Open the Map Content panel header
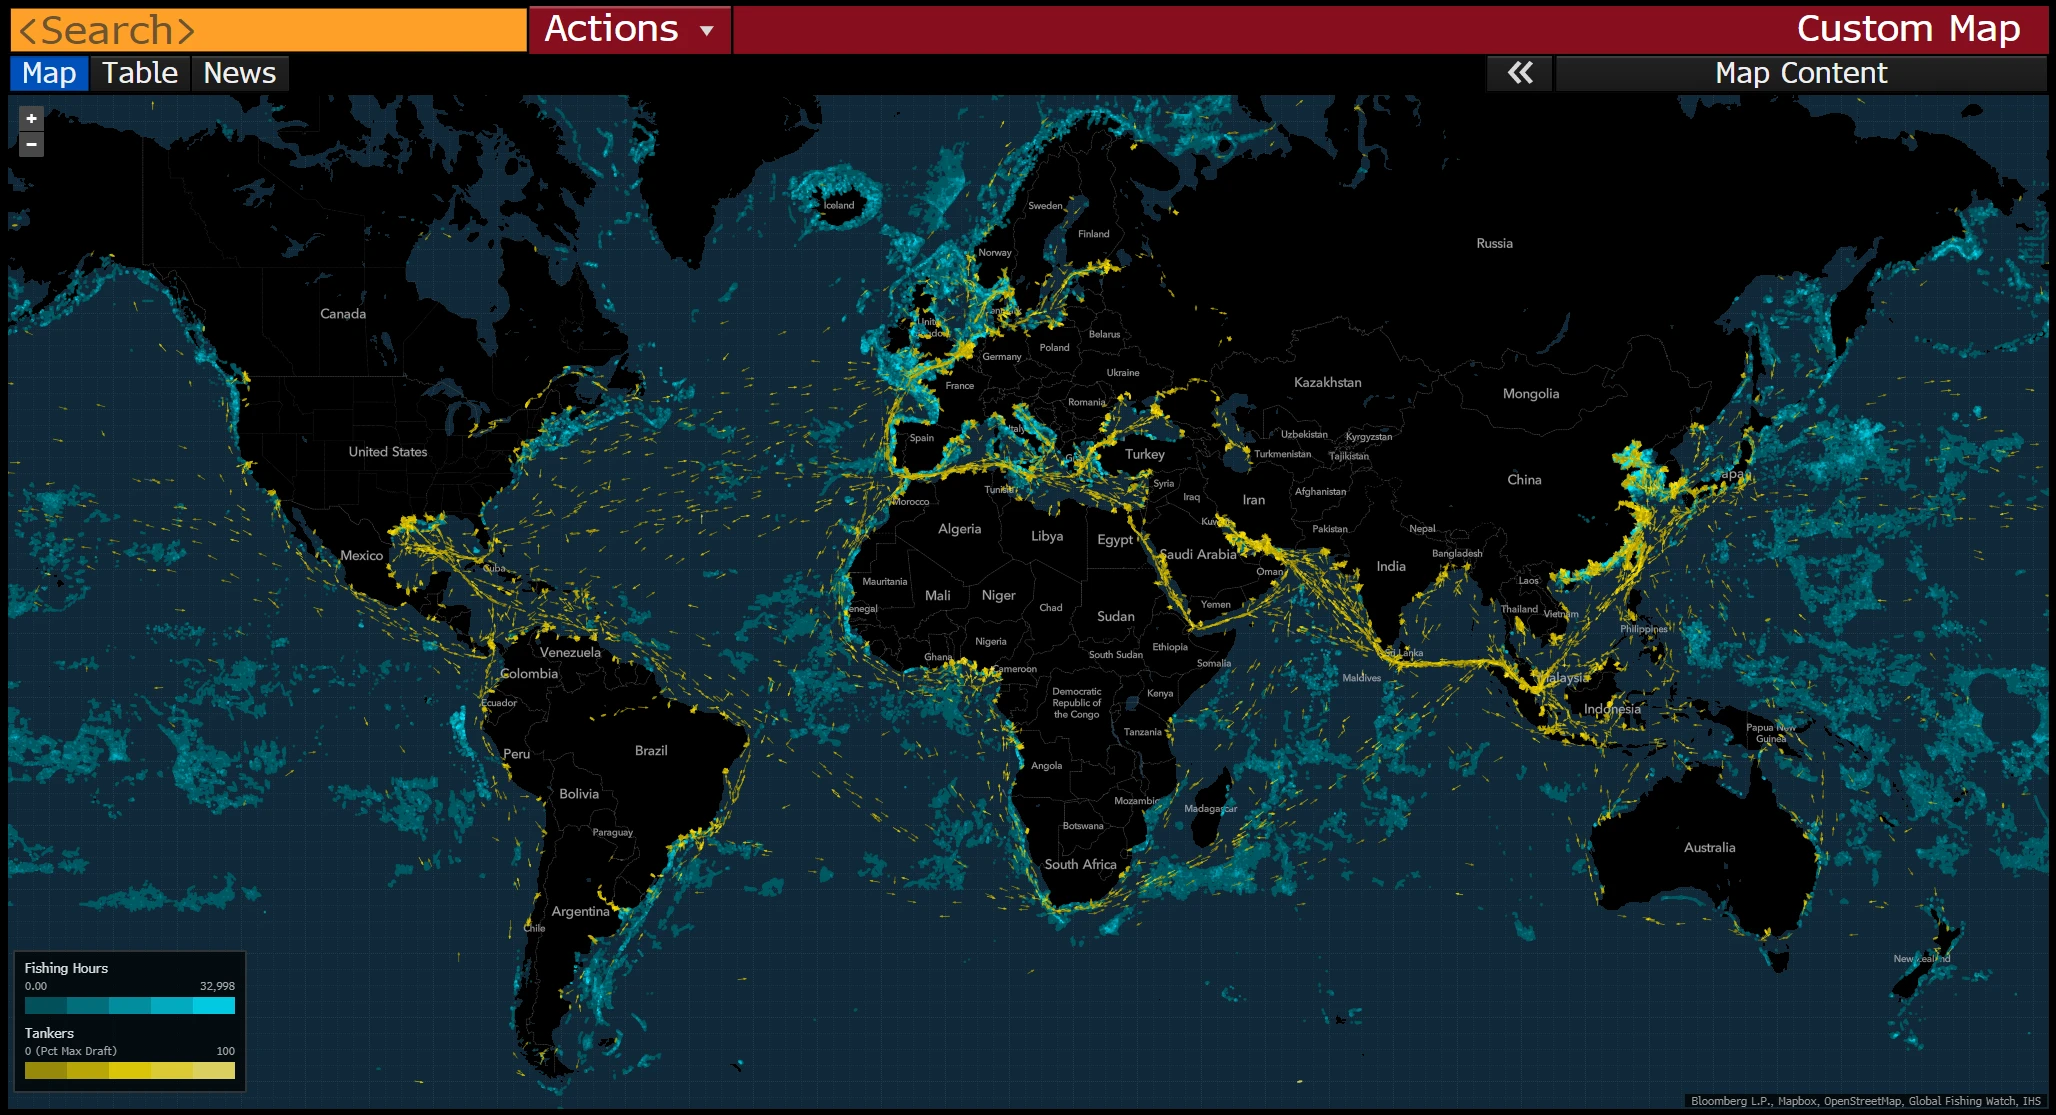 pos(1800,73)
